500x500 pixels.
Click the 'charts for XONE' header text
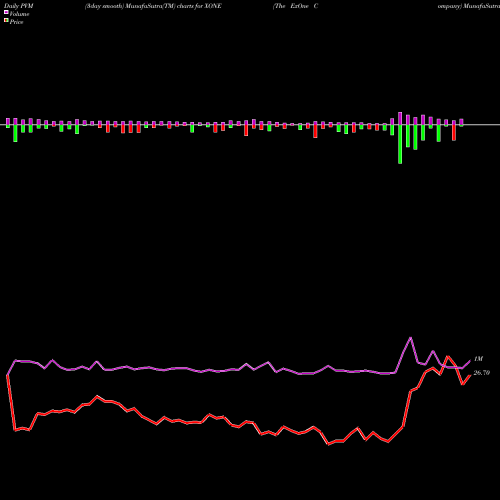click(199, 6)
